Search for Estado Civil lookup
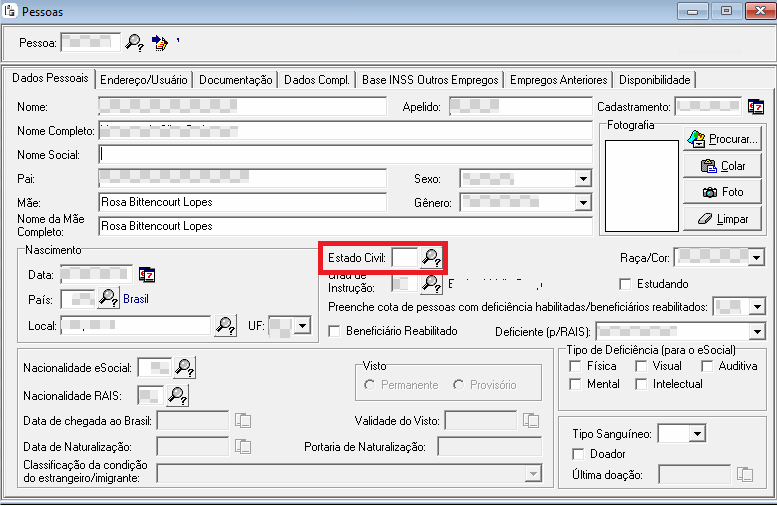The height and width of the screenshot is (506, 777). point(431,258)
